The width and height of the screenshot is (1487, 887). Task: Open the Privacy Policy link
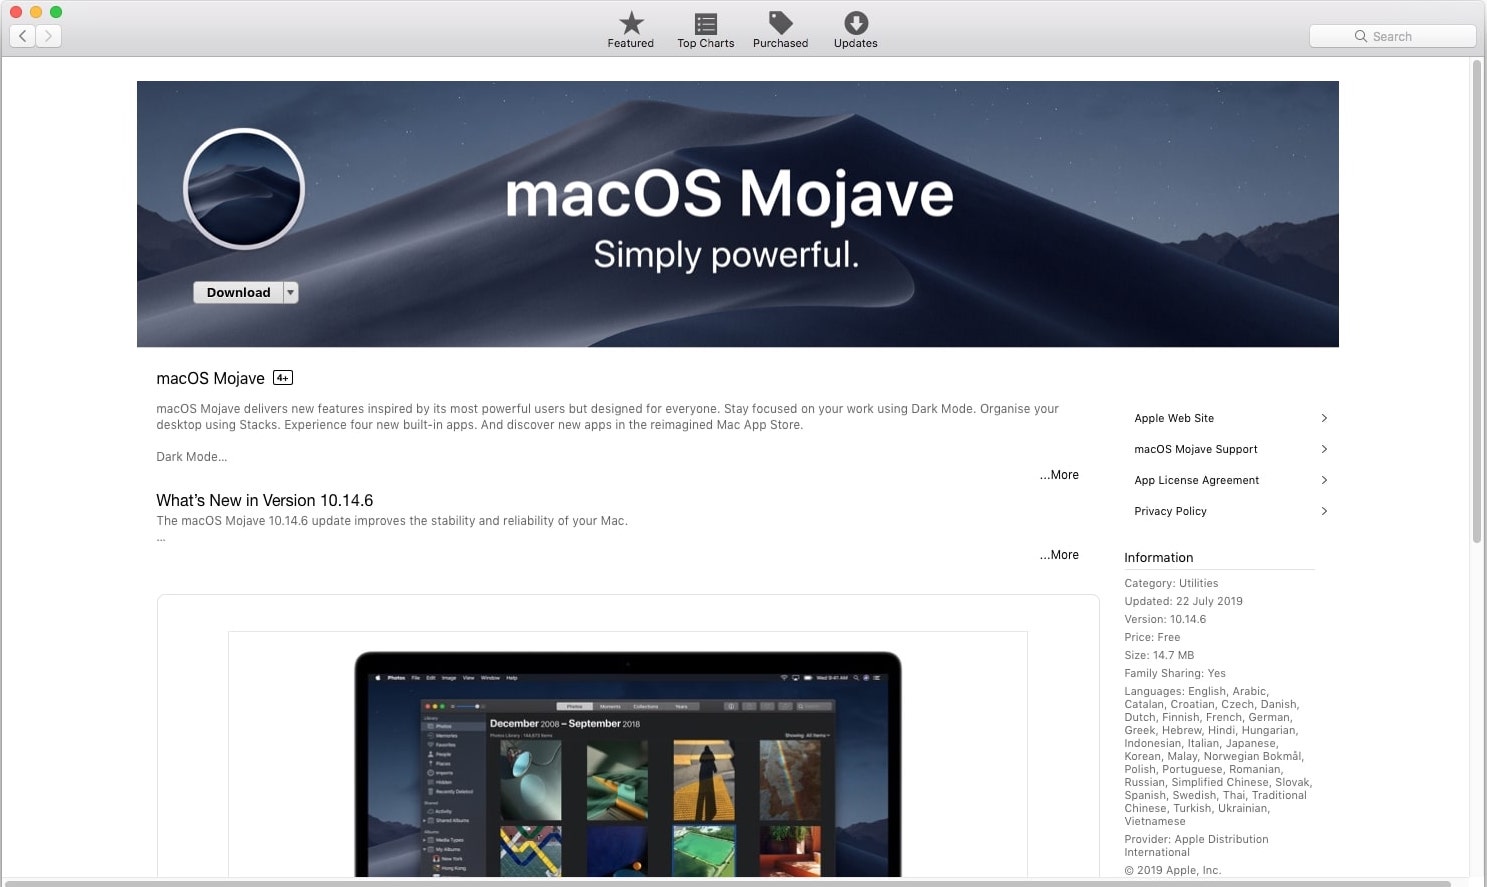[1170, 511]
